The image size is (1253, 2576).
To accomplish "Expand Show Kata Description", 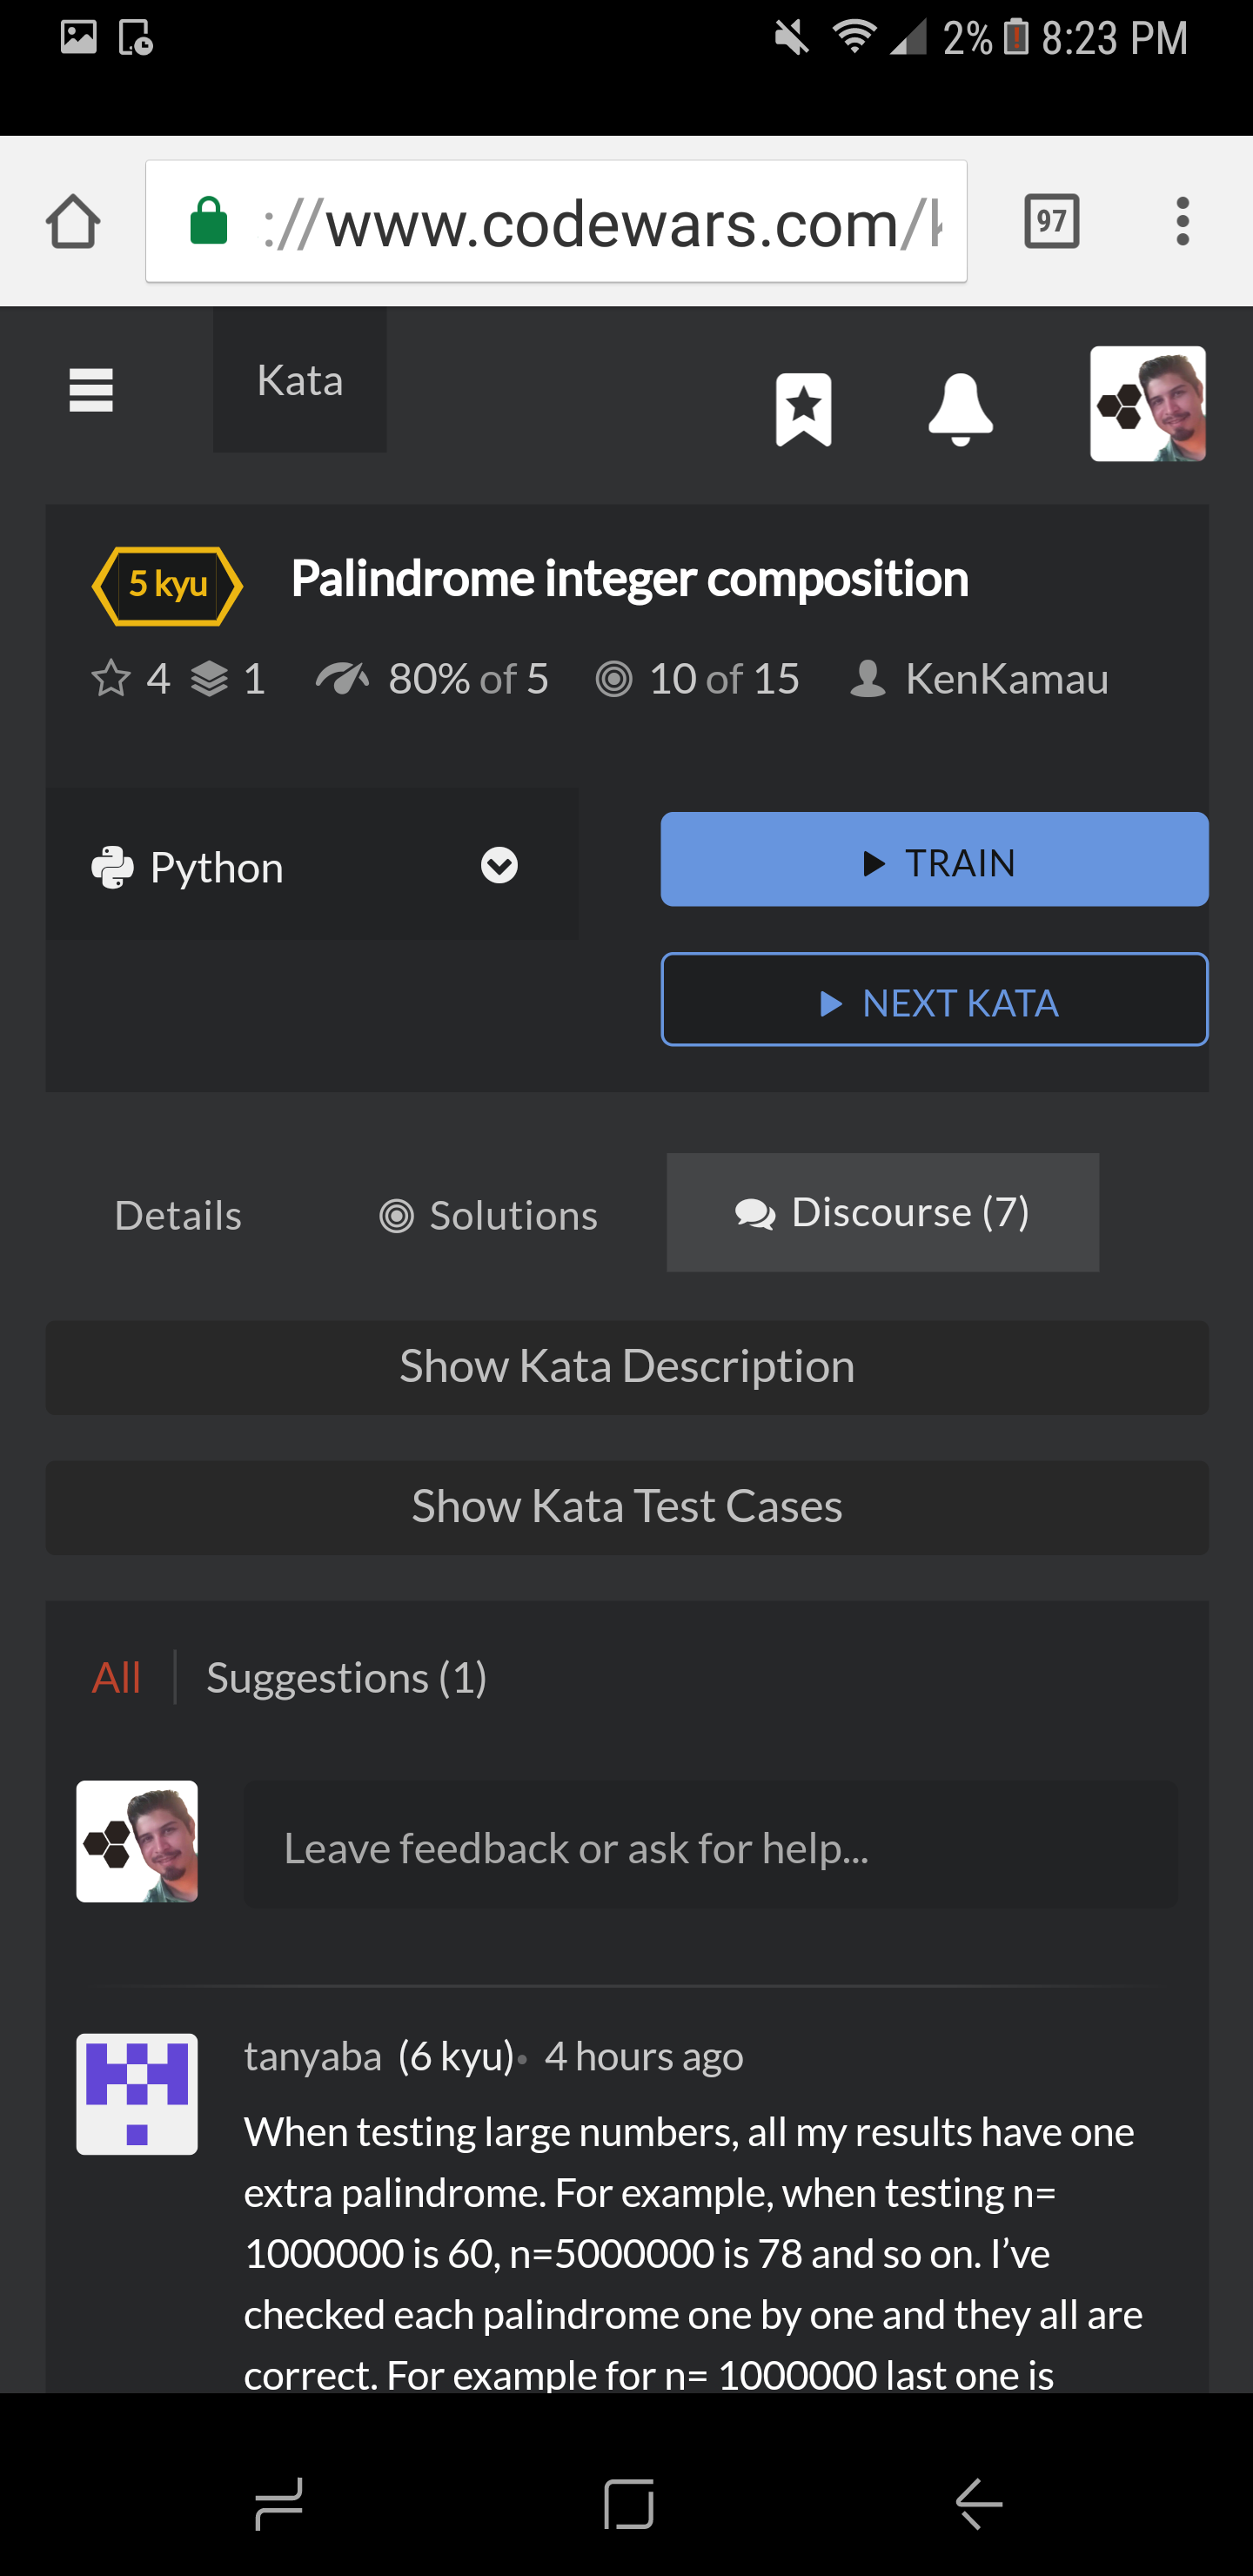I will click(627, 1367).
